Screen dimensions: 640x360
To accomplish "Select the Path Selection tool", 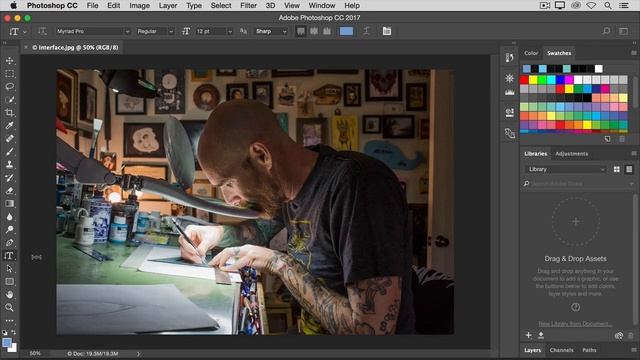I will [9, 269].
